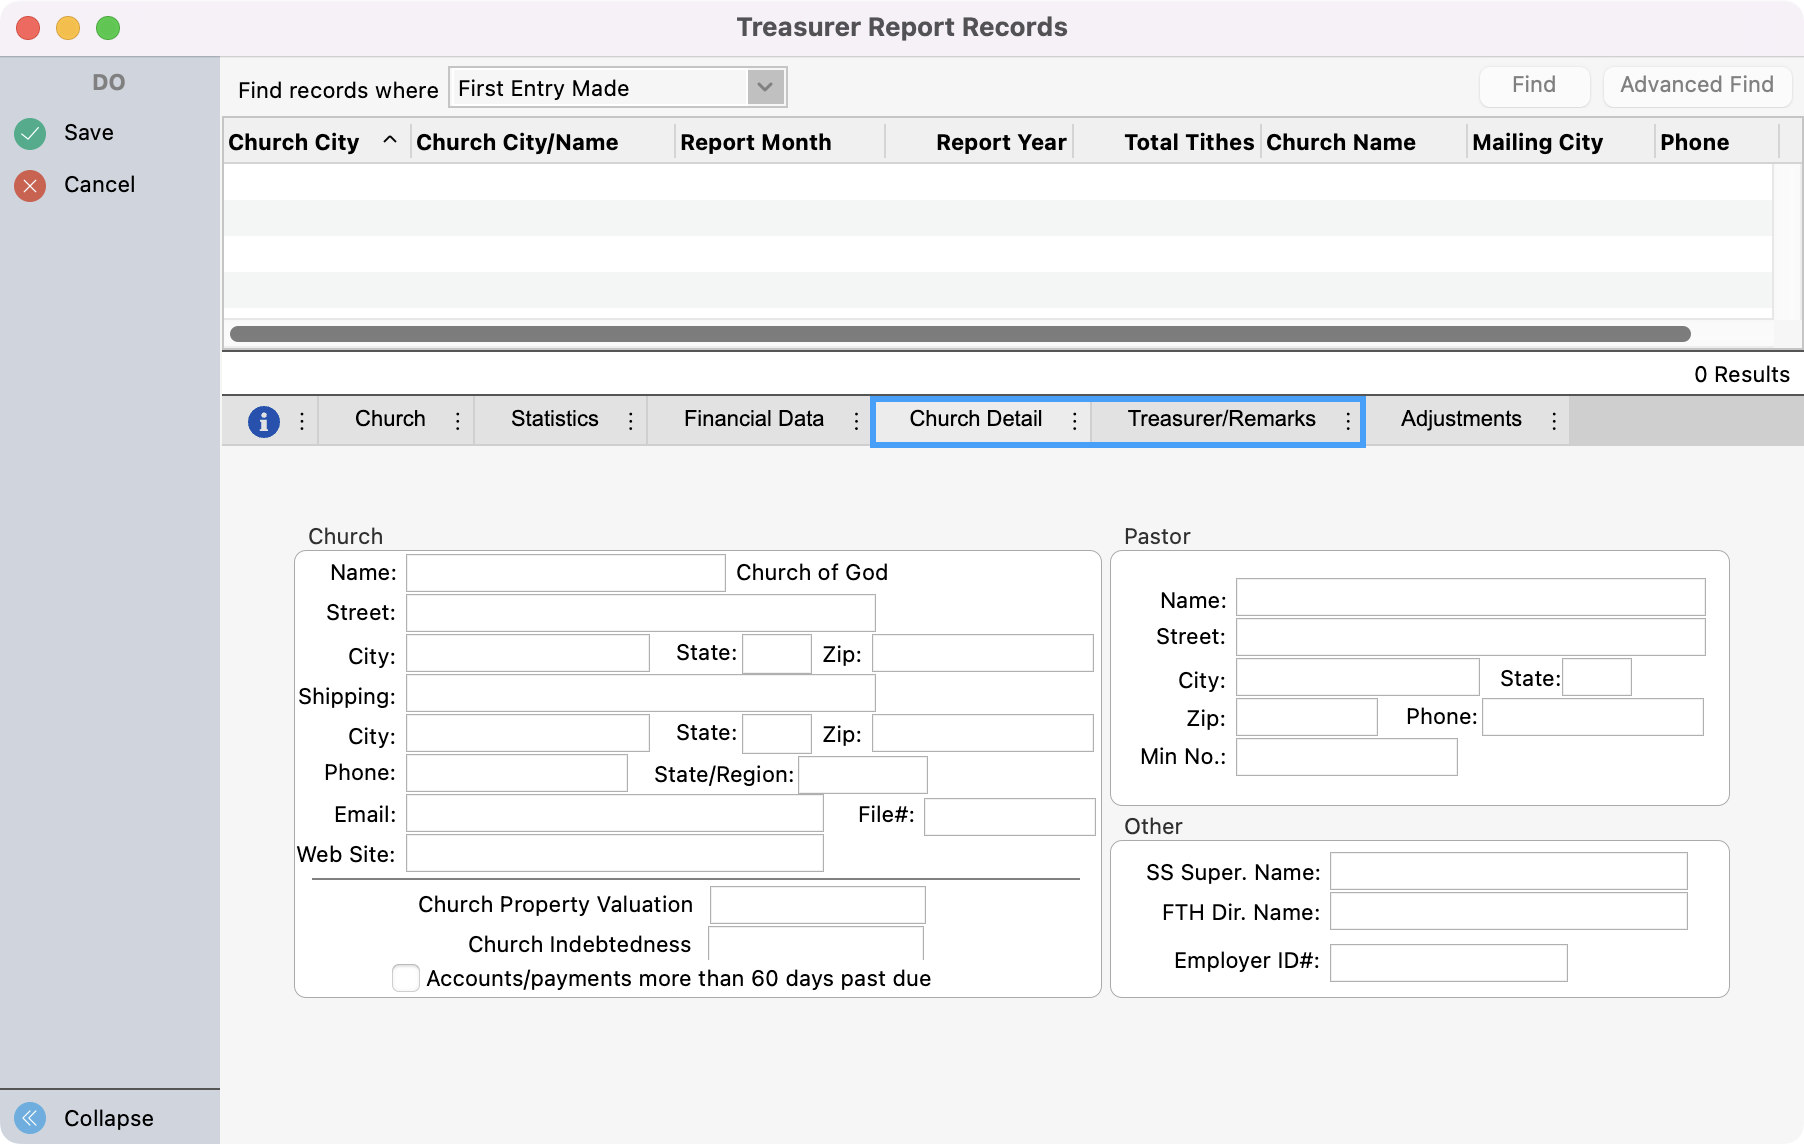Image resolution: width=1804 pixels, height=1144 pixels.
Task: Click the three-dot menu beside Statistics tab
Action: [631, 421]
